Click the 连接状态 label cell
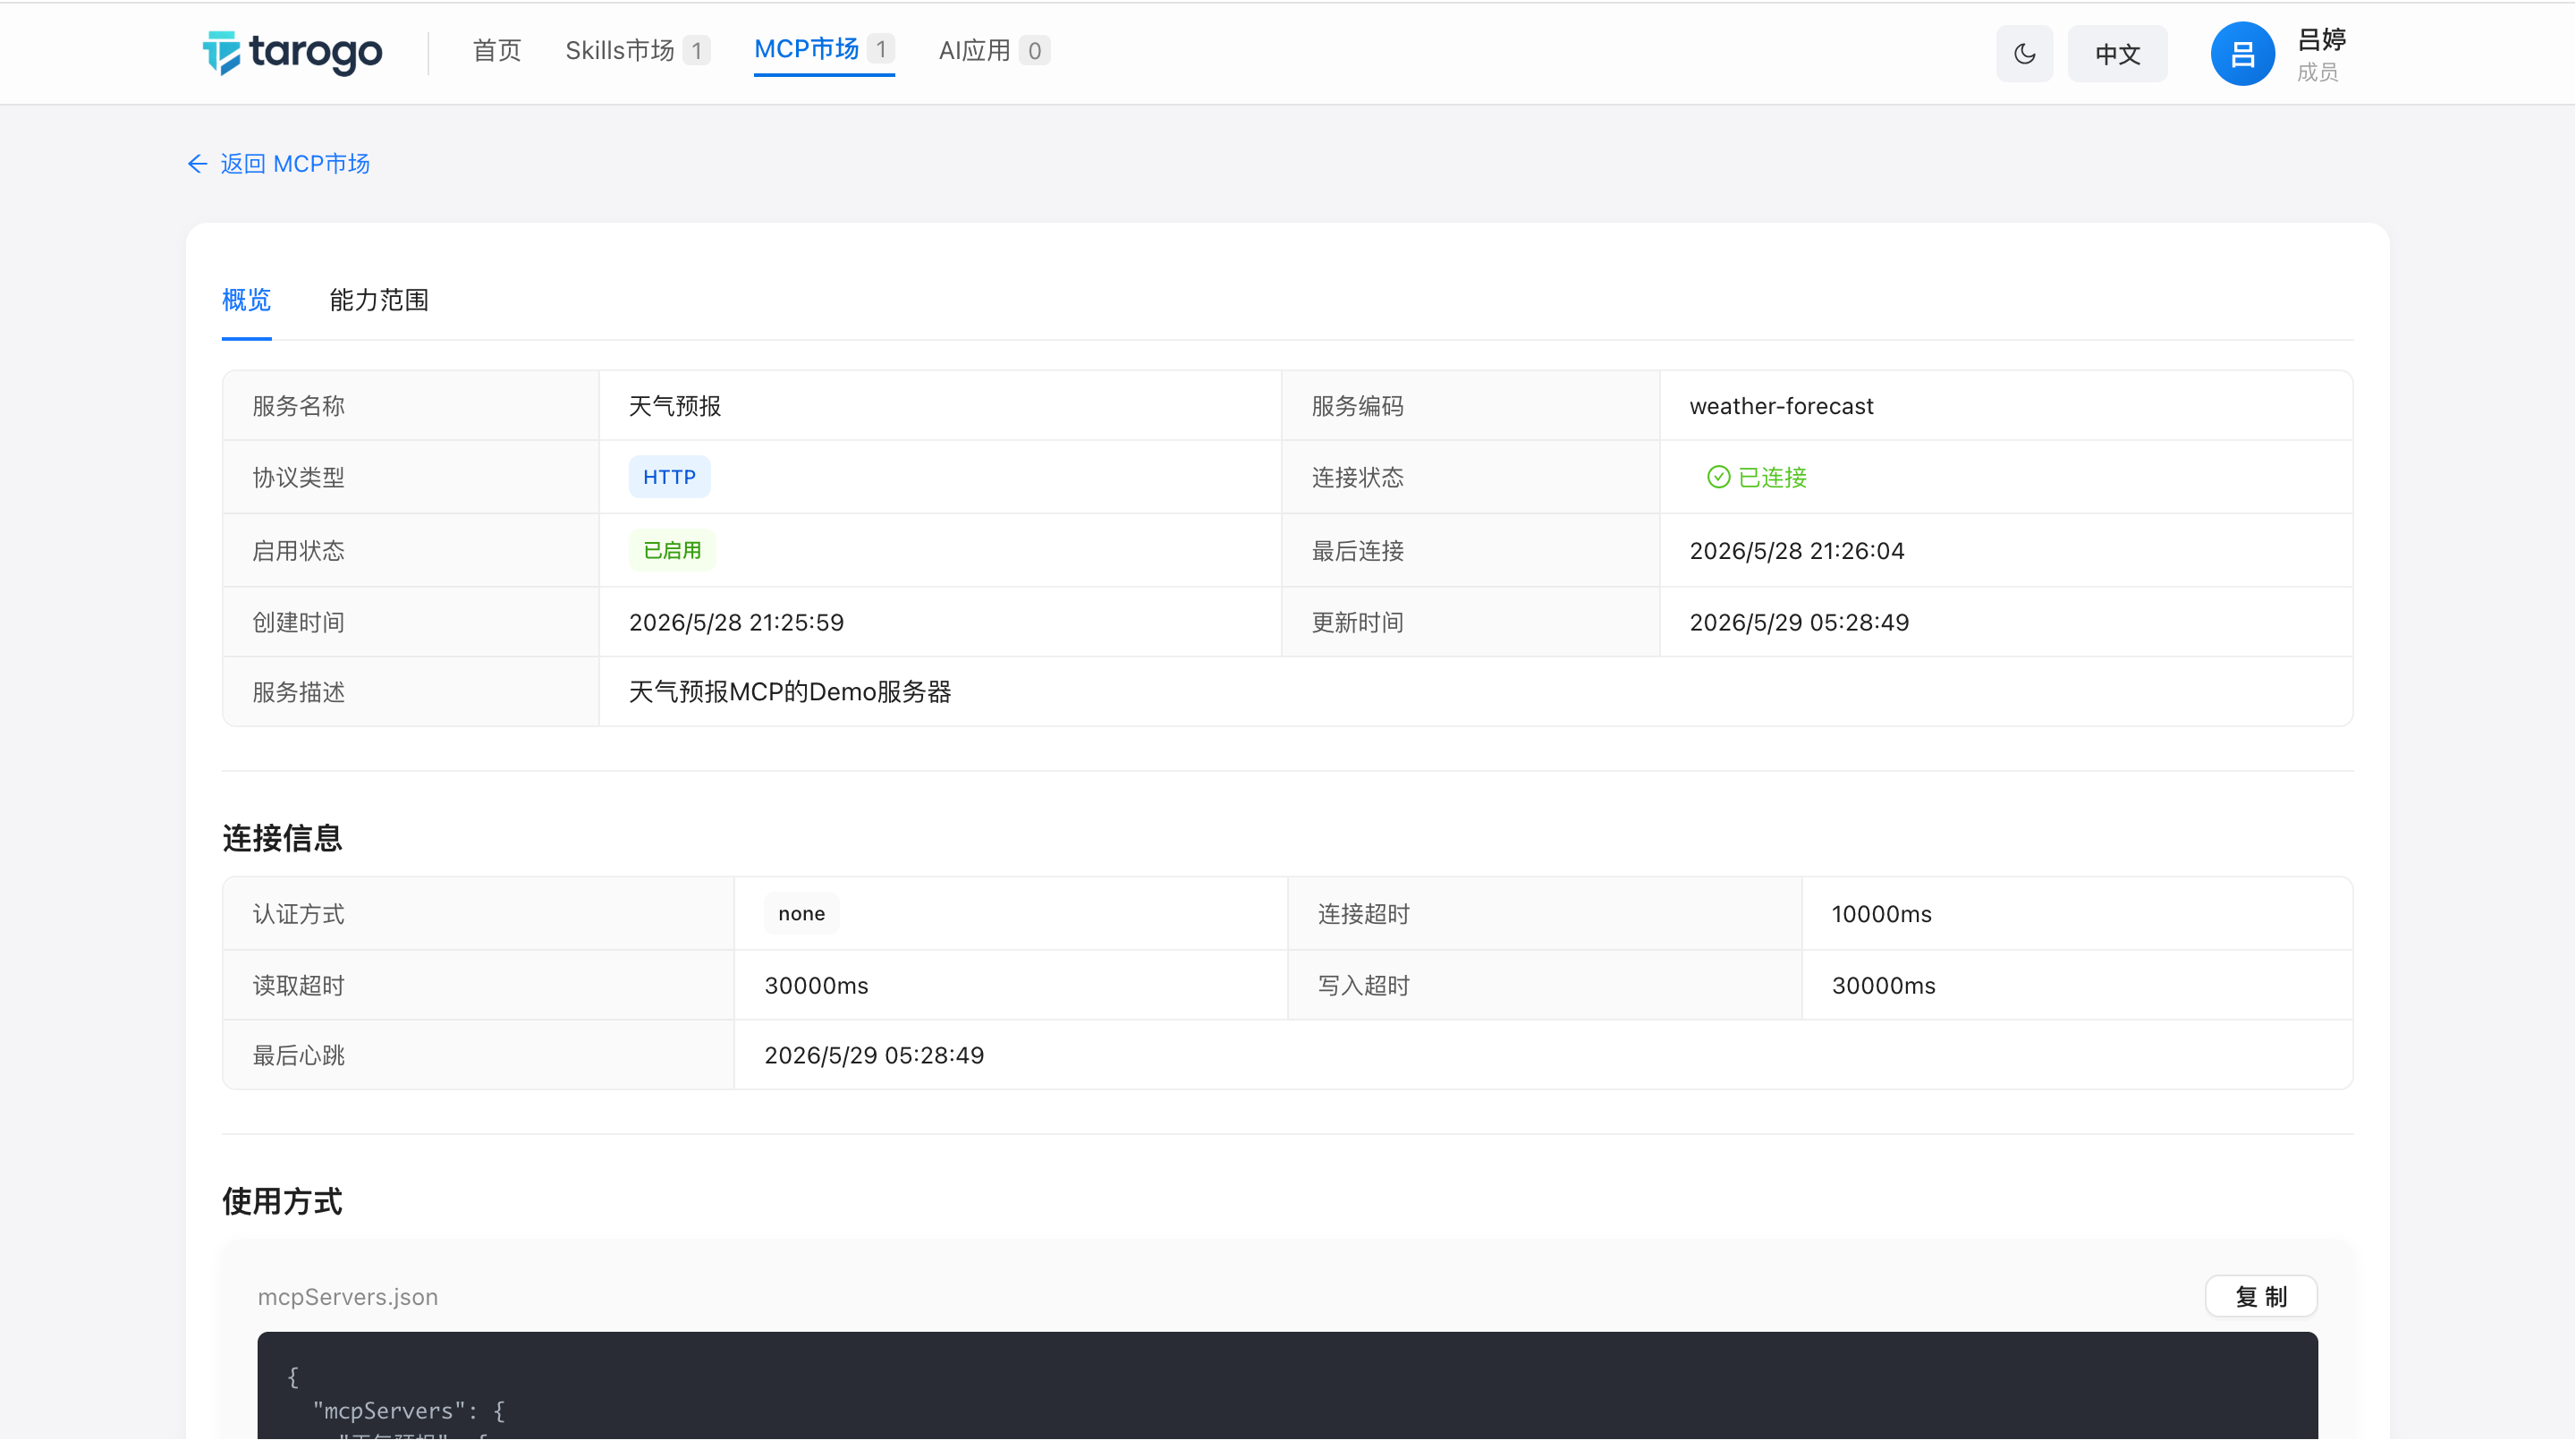 coord(1470,477)
